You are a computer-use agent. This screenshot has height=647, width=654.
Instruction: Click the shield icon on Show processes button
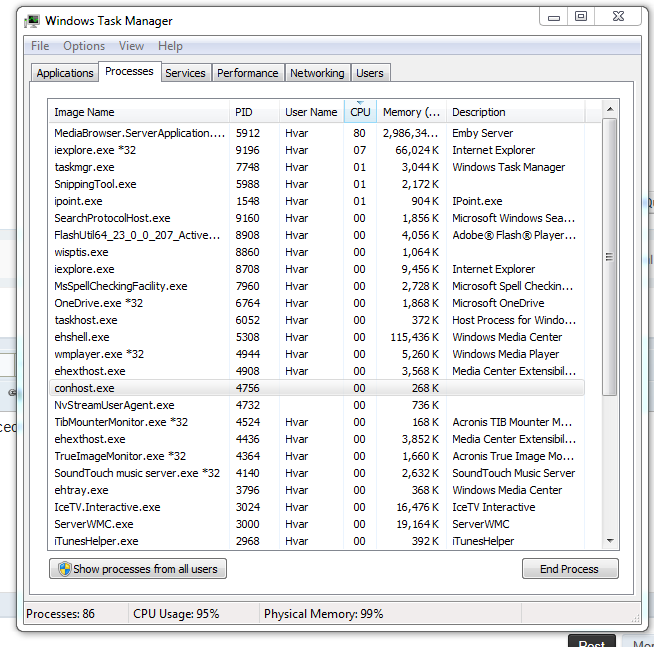(x=64, y=569)
